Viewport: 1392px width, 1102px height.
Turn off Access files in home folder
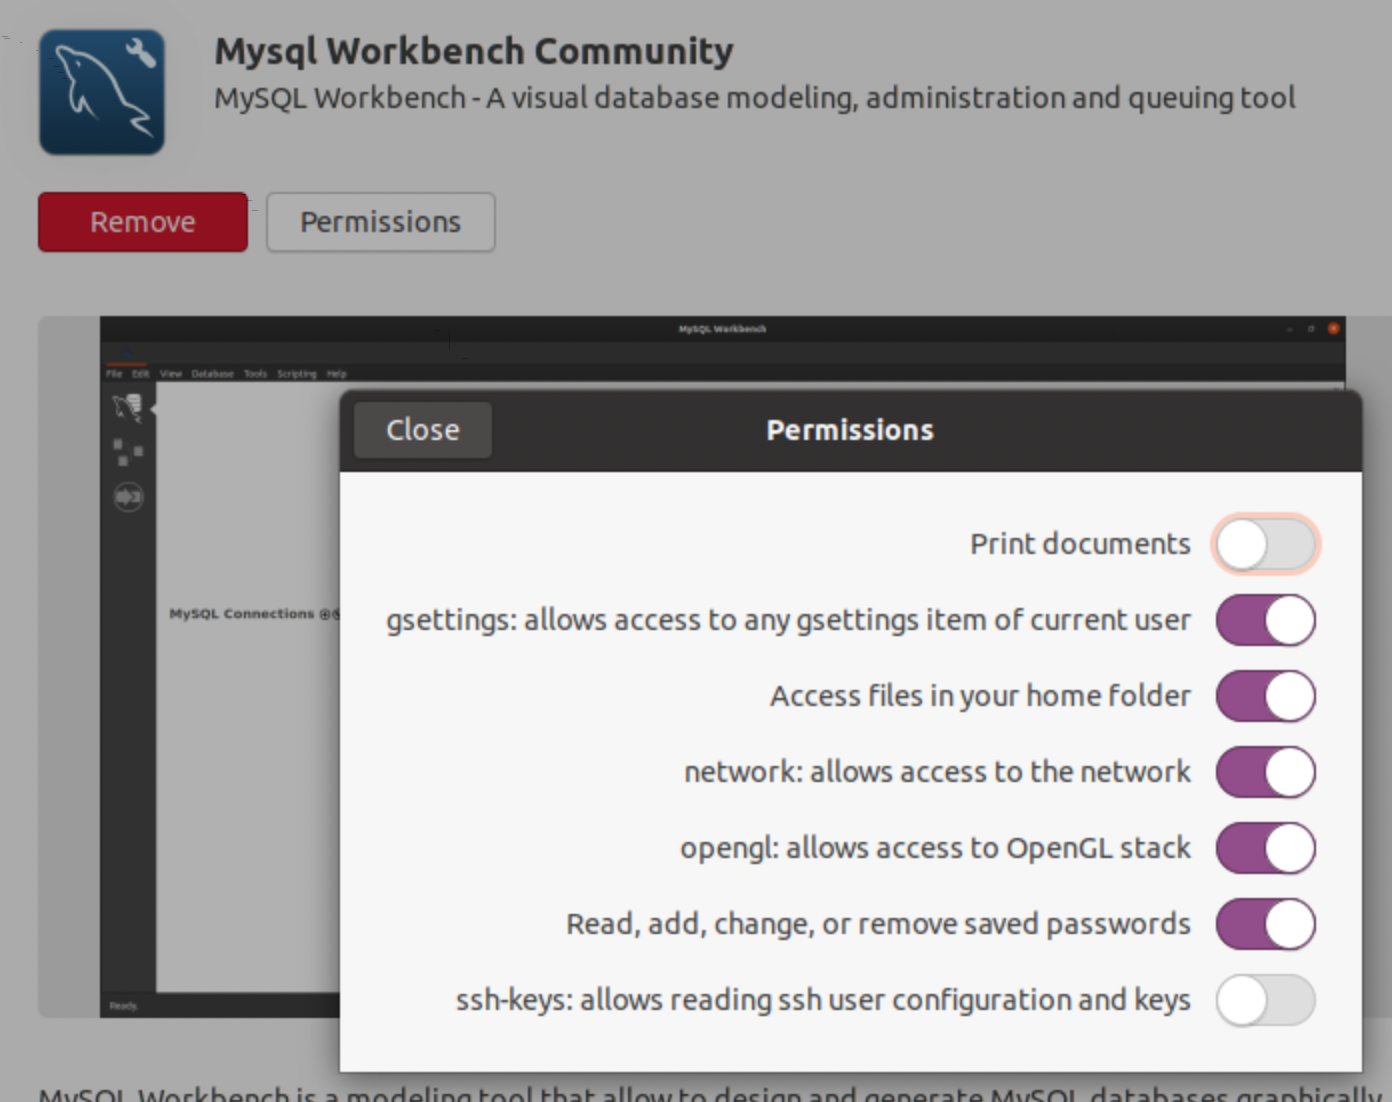(x=1266, y=696)
